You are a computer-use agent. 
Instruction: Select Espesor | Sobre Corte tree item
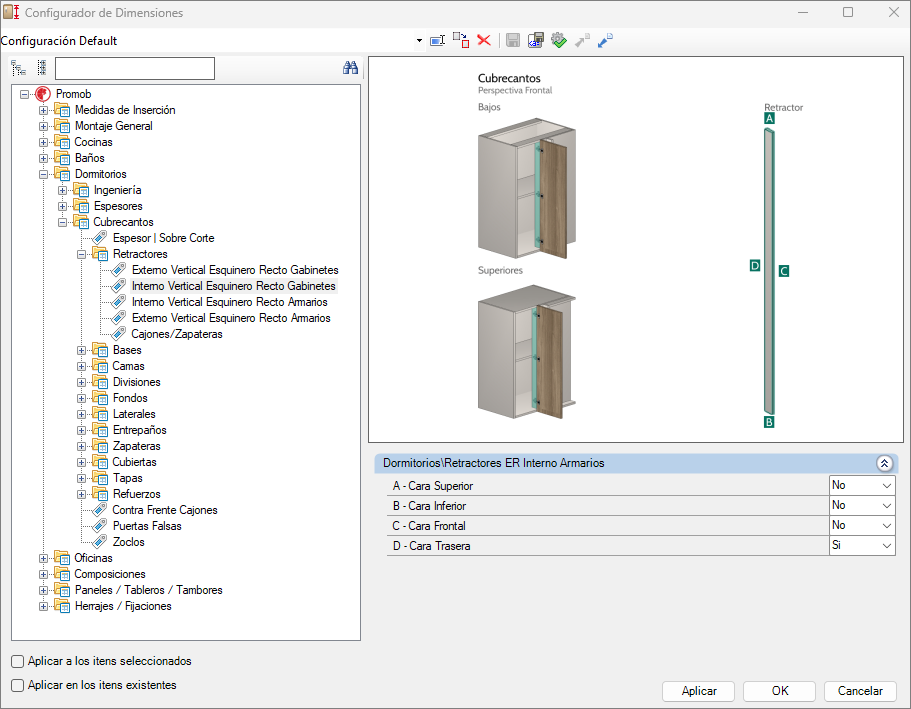click(163, 238)
